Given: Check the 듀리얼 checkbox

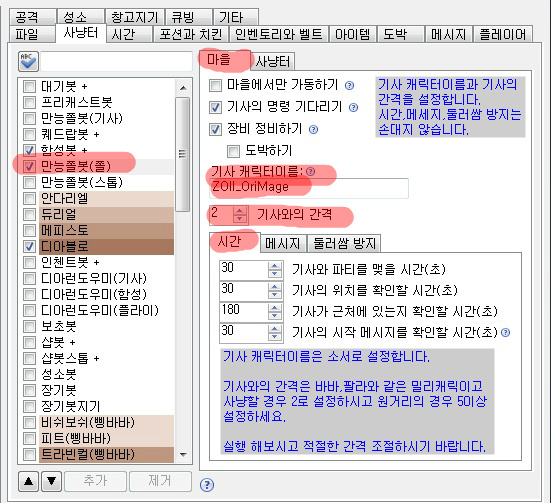Looking at the screenshot, I should click(30, 214).
